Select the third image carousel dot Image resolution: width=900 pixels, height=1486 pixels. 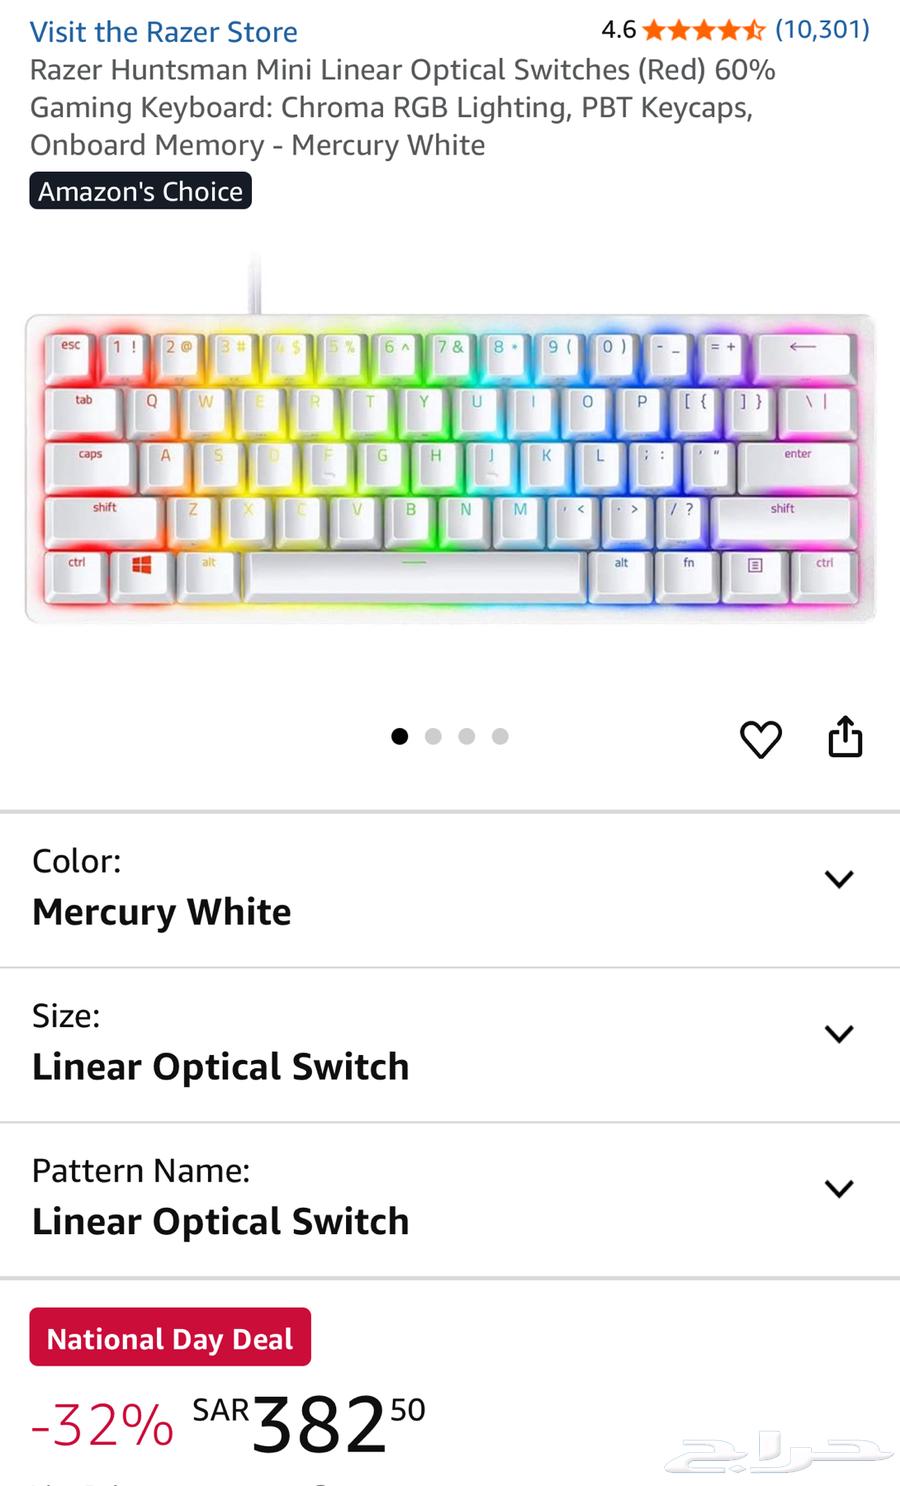coord(467,736)
